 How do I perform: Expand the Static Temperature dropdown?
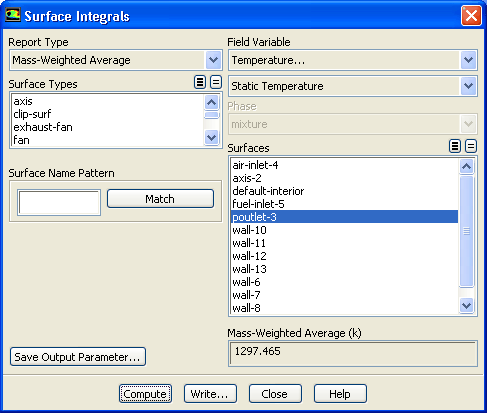click(x=468, y=86)
